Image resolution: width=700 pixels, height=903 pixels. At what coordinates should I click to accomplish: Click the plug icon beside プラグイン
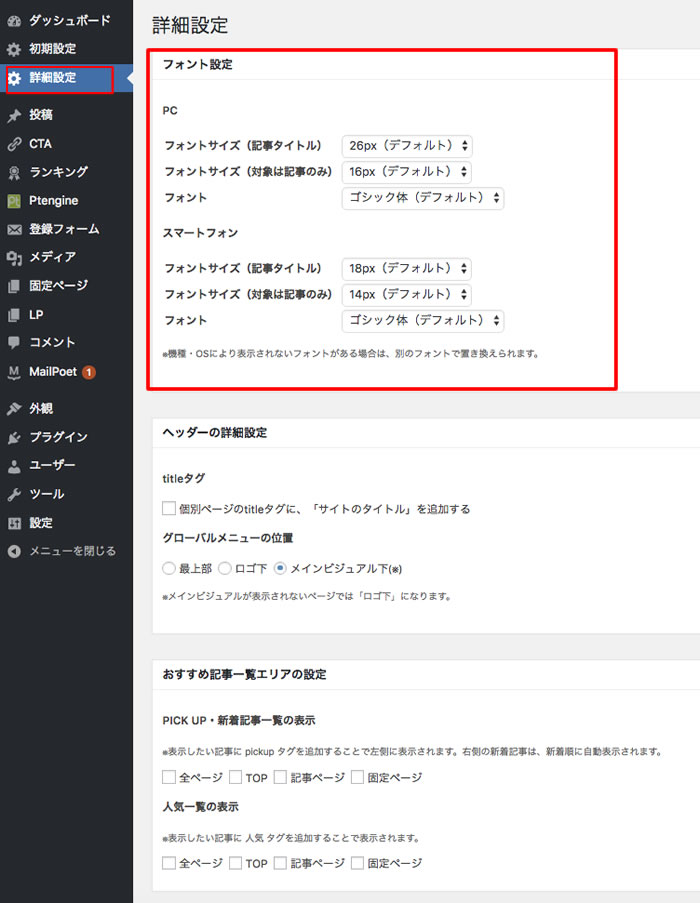coord(13,437)
